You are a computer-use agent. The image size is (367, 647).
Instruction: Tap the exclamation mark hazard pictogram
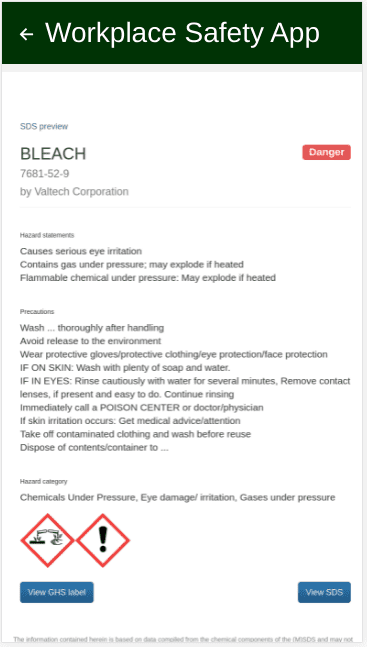(103, 540)
